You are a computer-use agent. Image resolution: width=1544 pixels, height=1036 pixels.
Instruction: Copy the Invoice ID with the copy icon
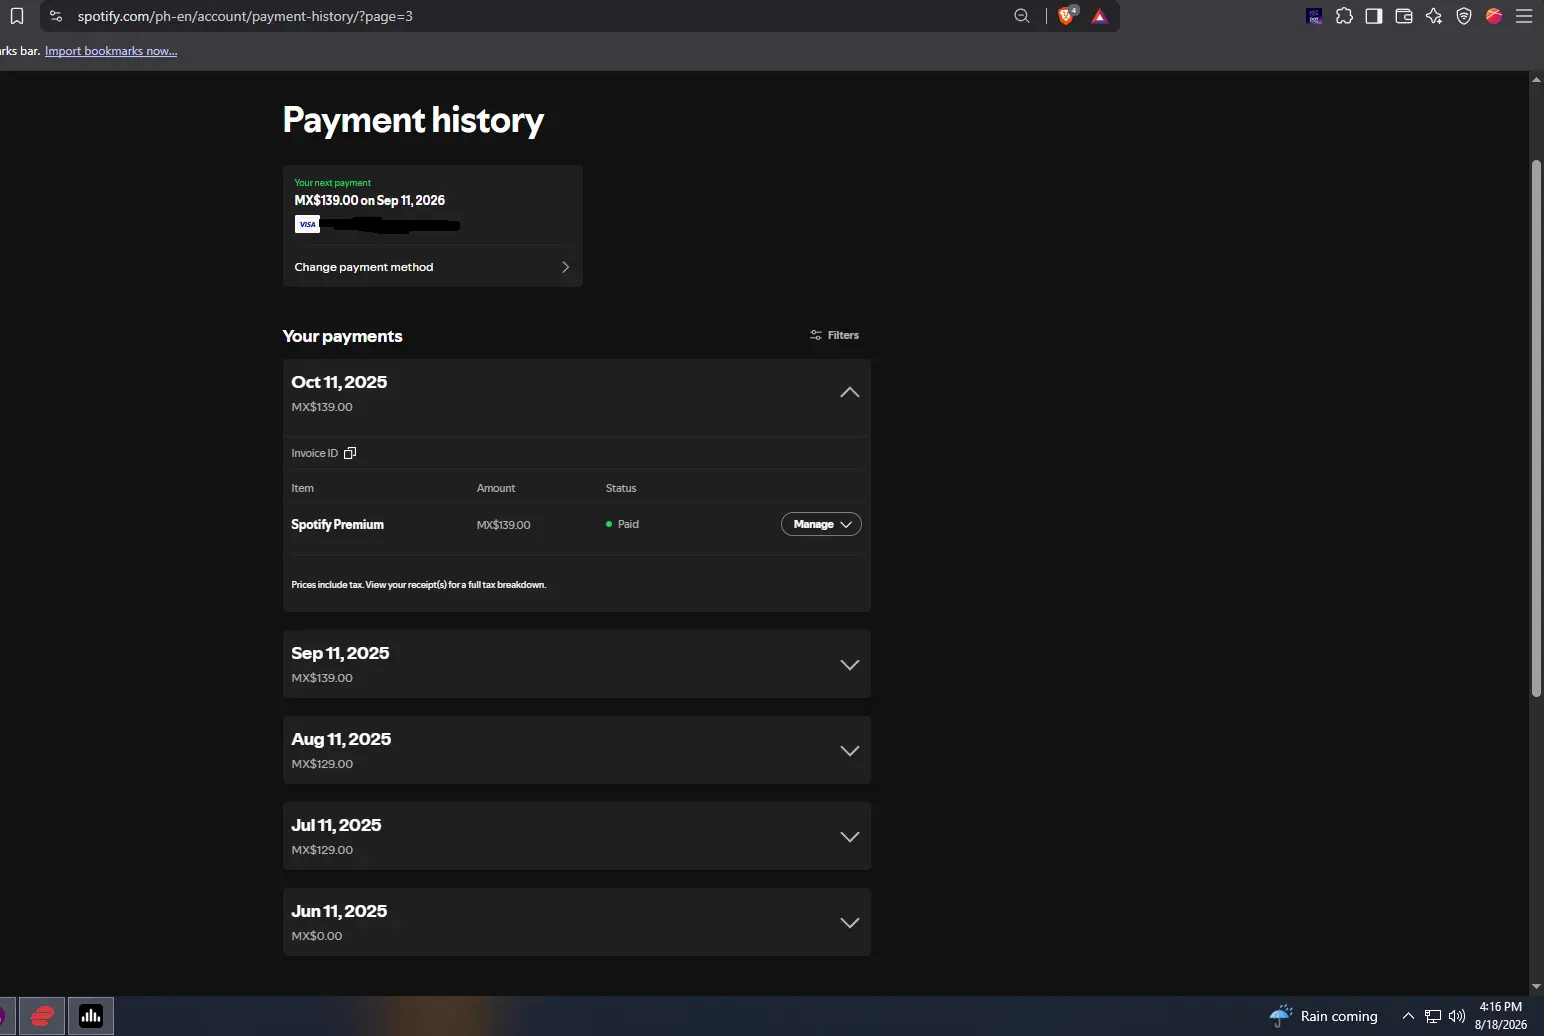click(350, 453)
